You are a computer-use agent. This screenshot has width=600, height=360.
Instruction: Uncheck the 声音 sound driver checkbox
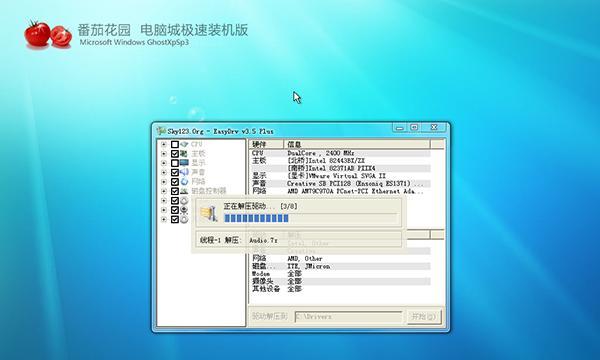[174, 172]
